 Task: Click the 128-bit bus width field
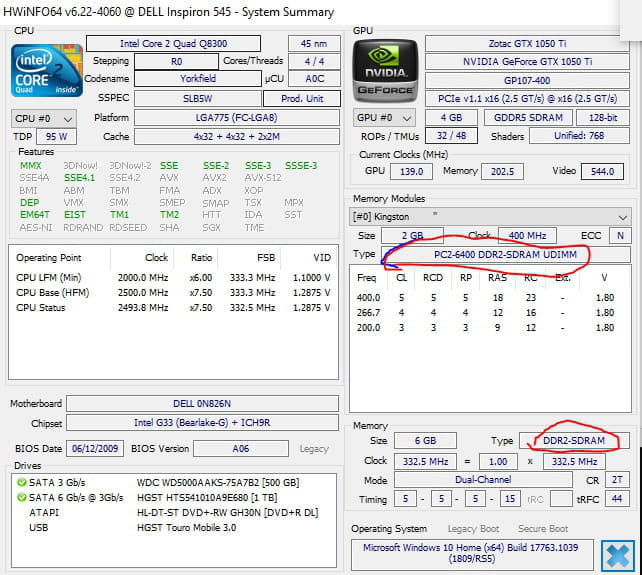(x=603, y=118)
